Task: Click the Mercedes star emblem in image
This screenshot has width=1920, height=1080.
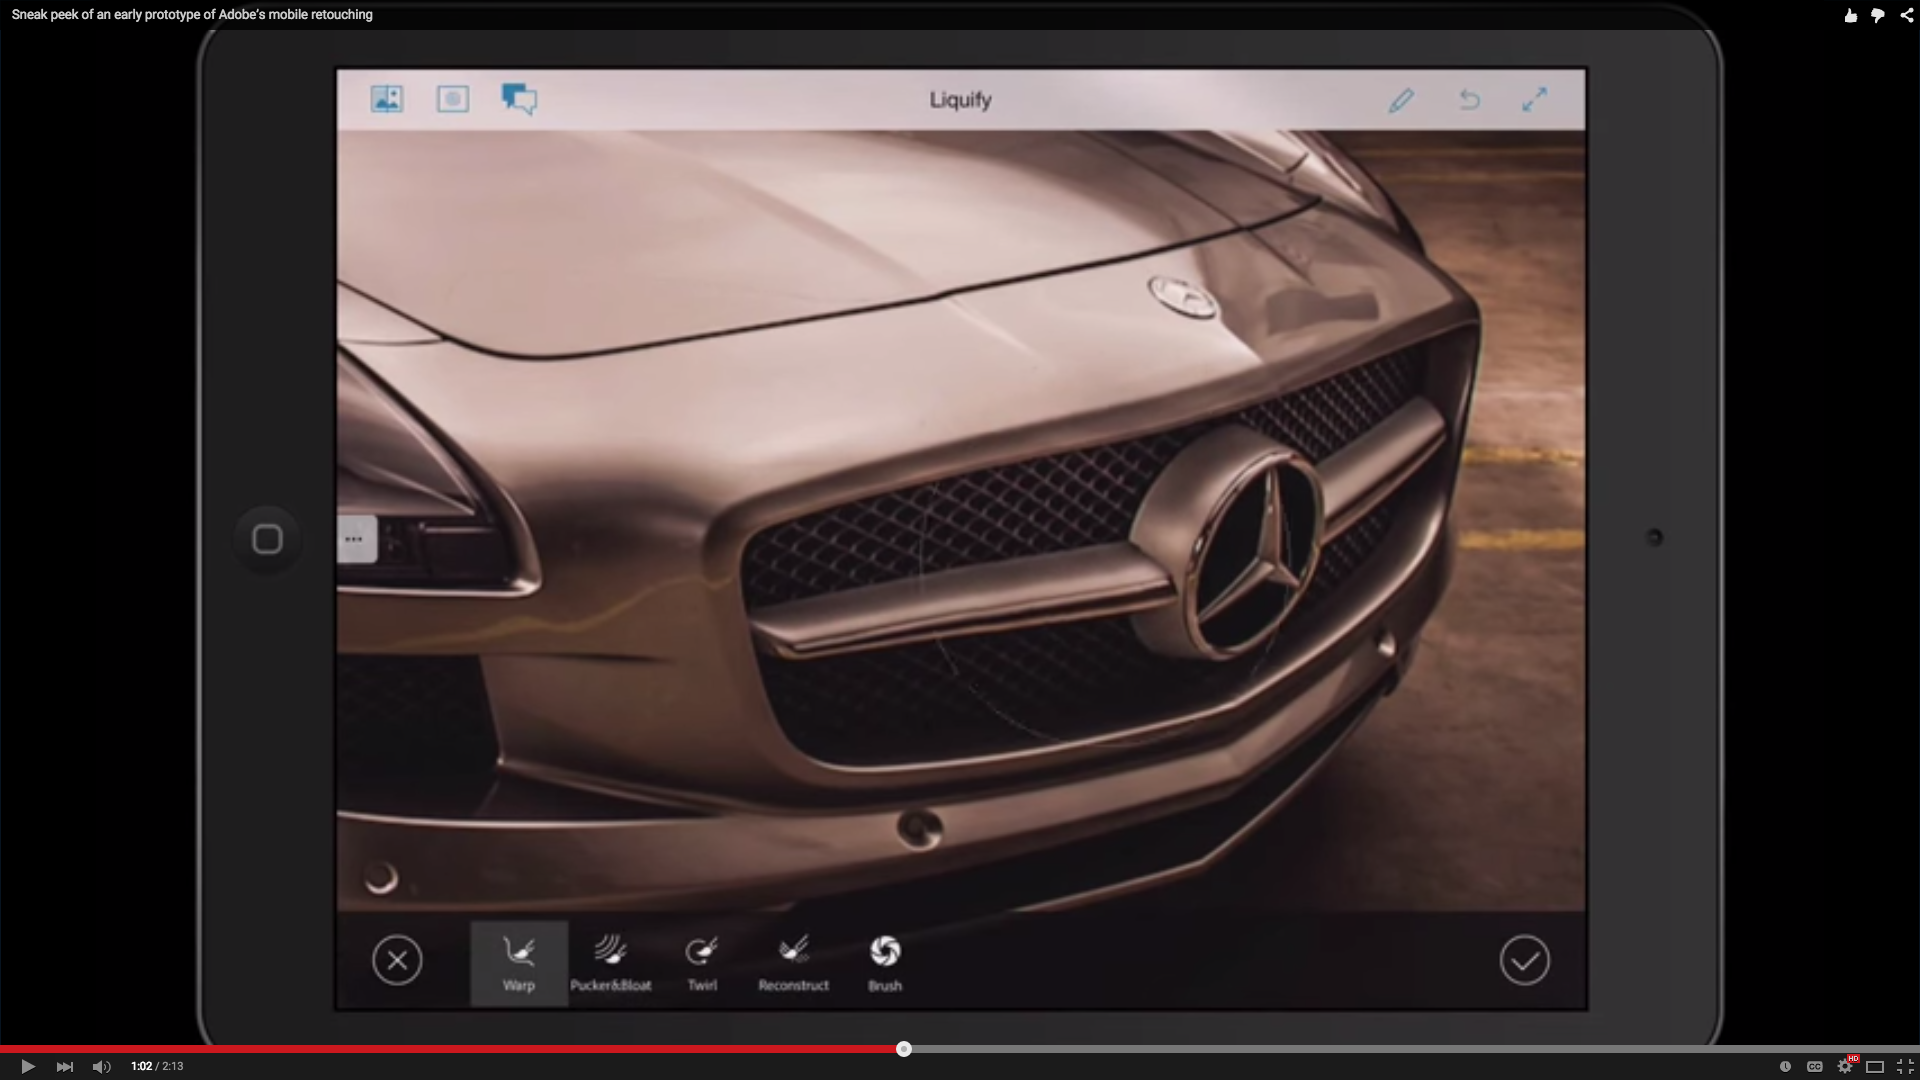Action: tap(1252, 555)
